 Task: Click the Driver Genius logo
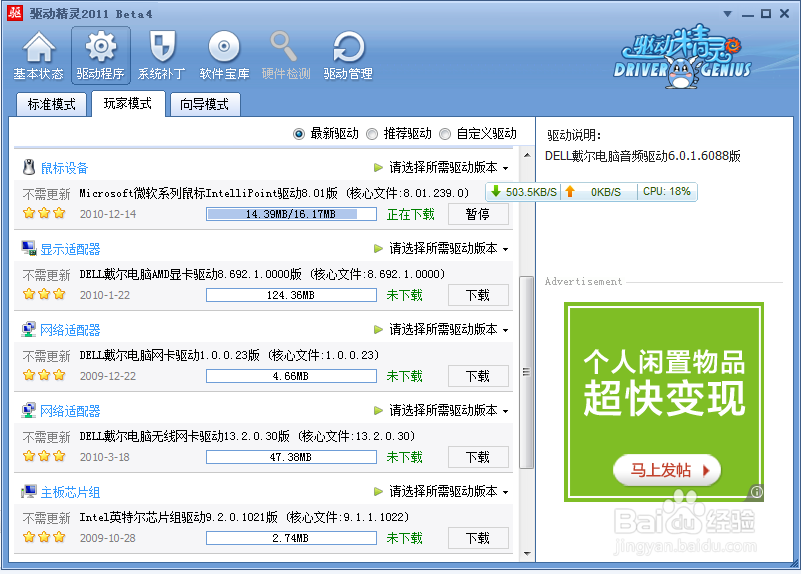coord(682,56)
